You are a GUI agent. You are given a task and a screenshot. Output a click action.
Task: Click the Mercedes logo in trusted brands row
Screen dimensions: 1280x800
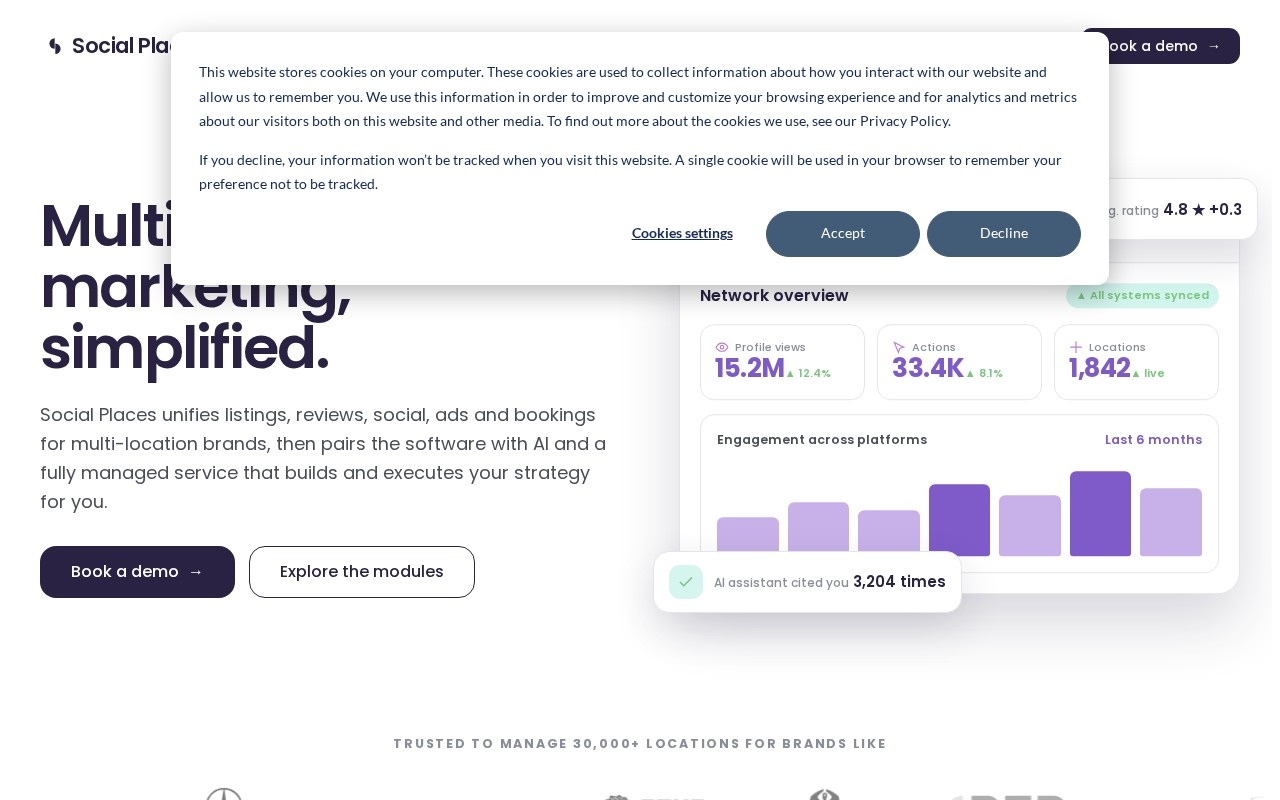click(x=224, y=795)
